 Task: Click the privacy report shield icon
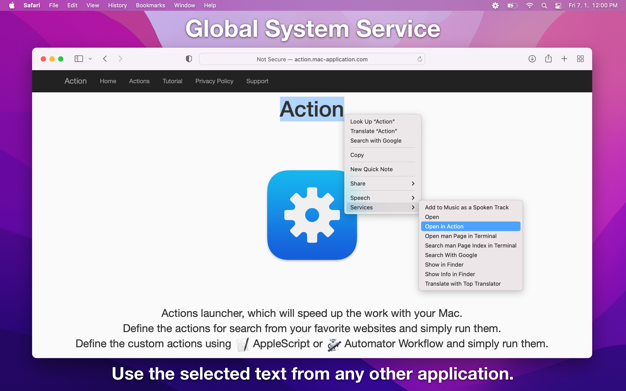coord(189,59)
